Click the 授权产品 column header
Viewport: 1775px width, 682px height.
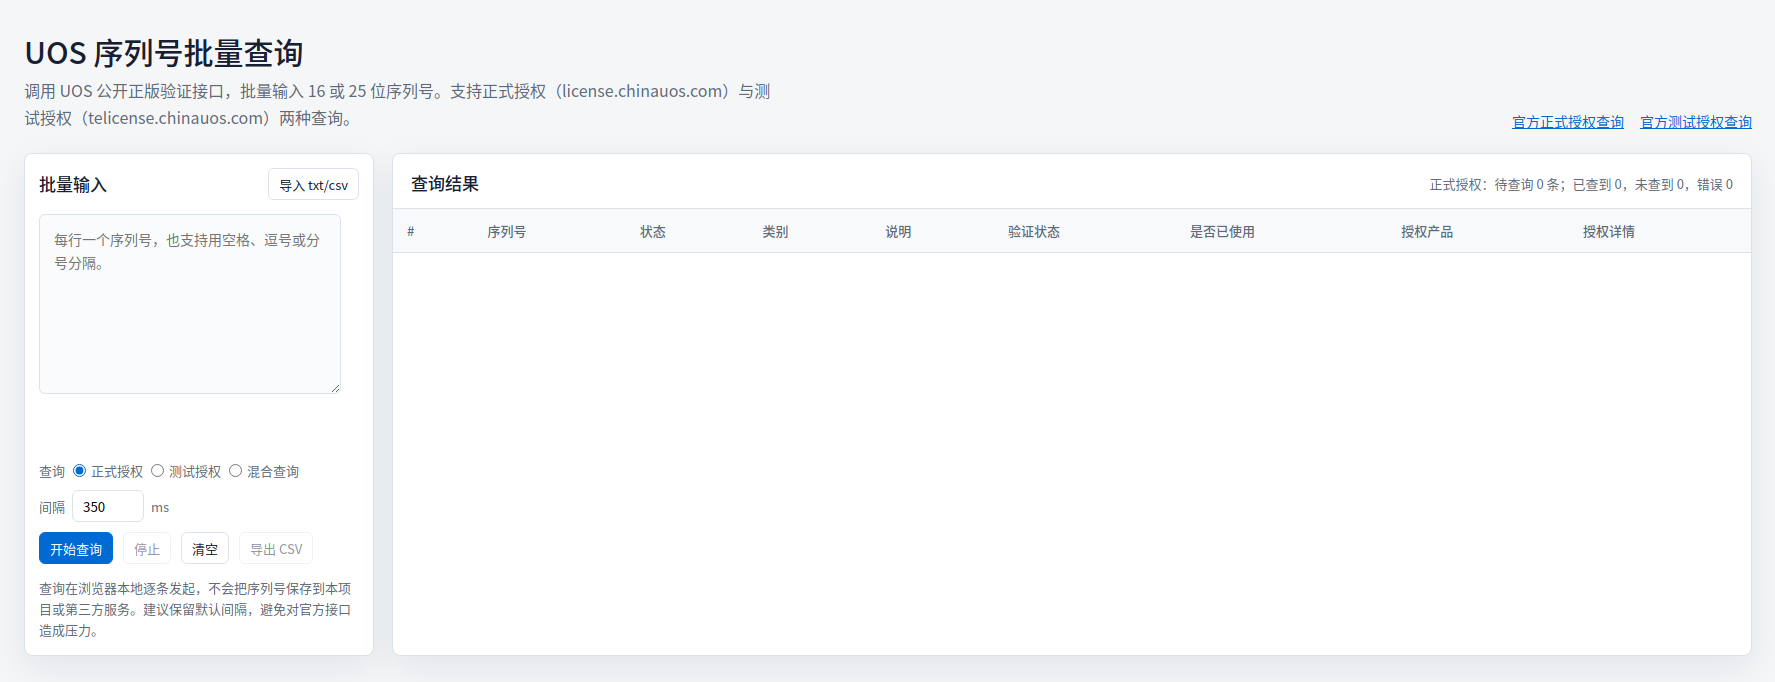1427,232
